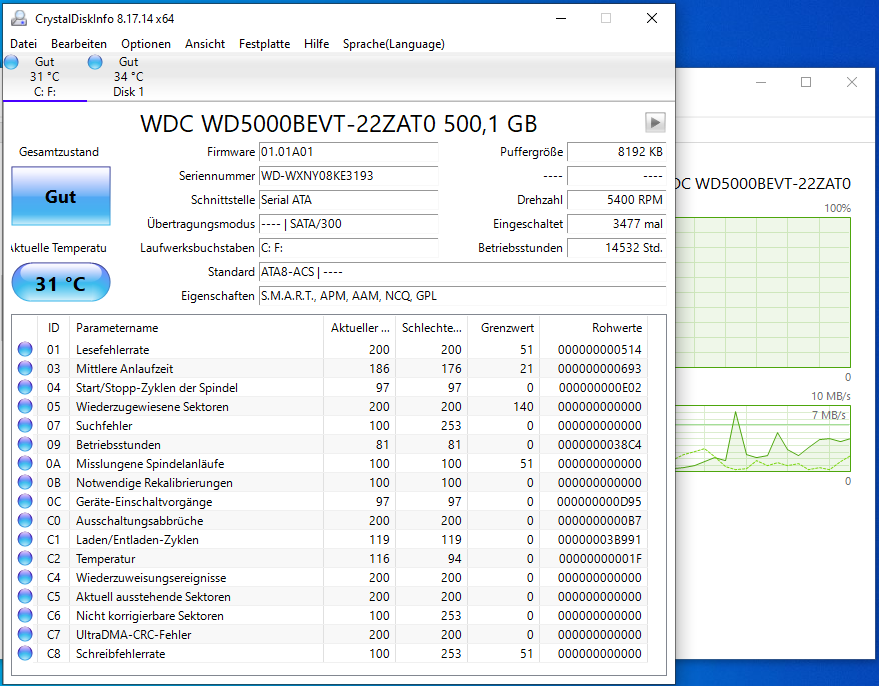This screenshot has width=879, height=686.
Task: Click the Puffergröße value 8192 KB
Action: [617, 152]
